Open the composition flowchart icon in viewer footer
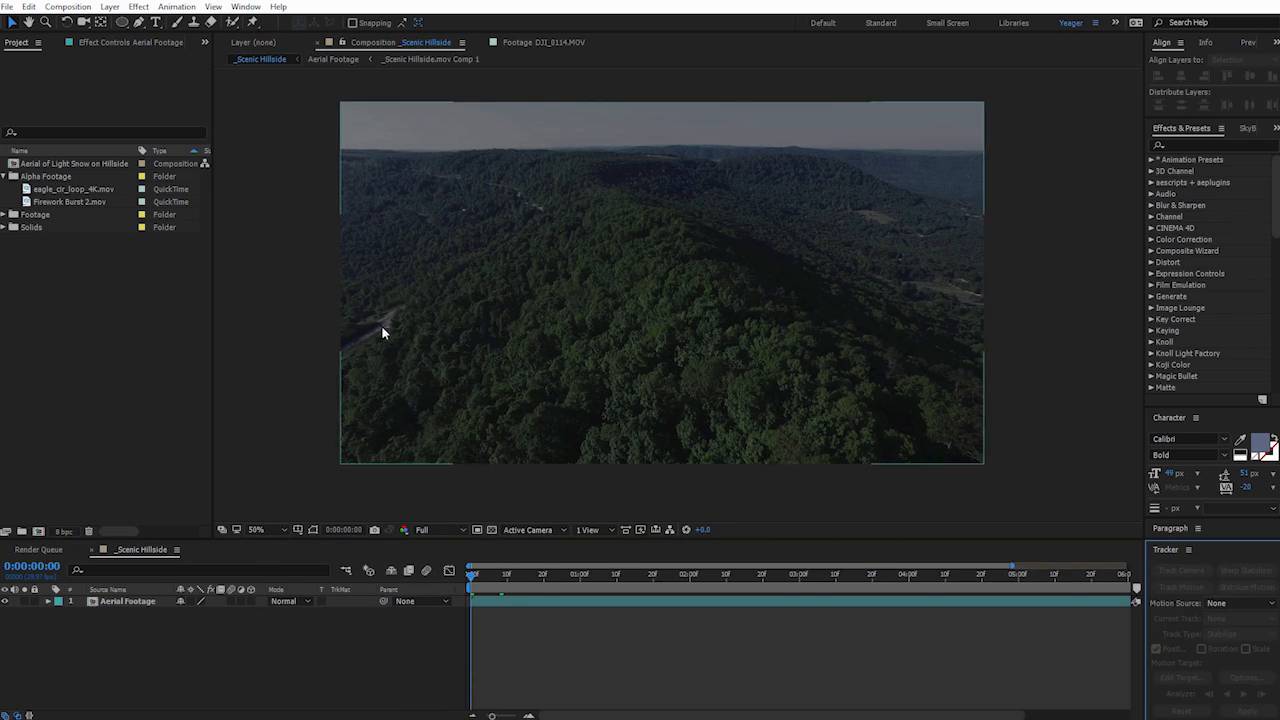This screenshot has width=1280, height=720. (671, 530)
